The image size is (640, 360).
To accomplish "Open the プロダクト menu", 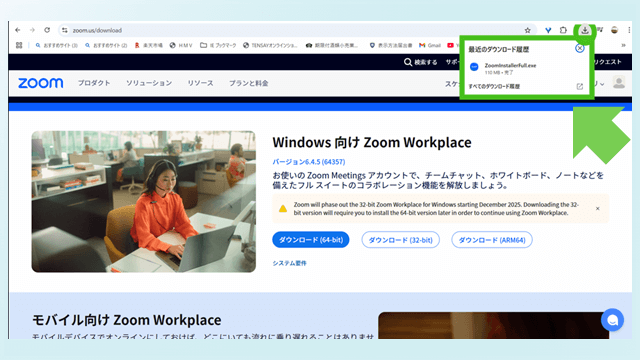I will click(x=94, y=83).
